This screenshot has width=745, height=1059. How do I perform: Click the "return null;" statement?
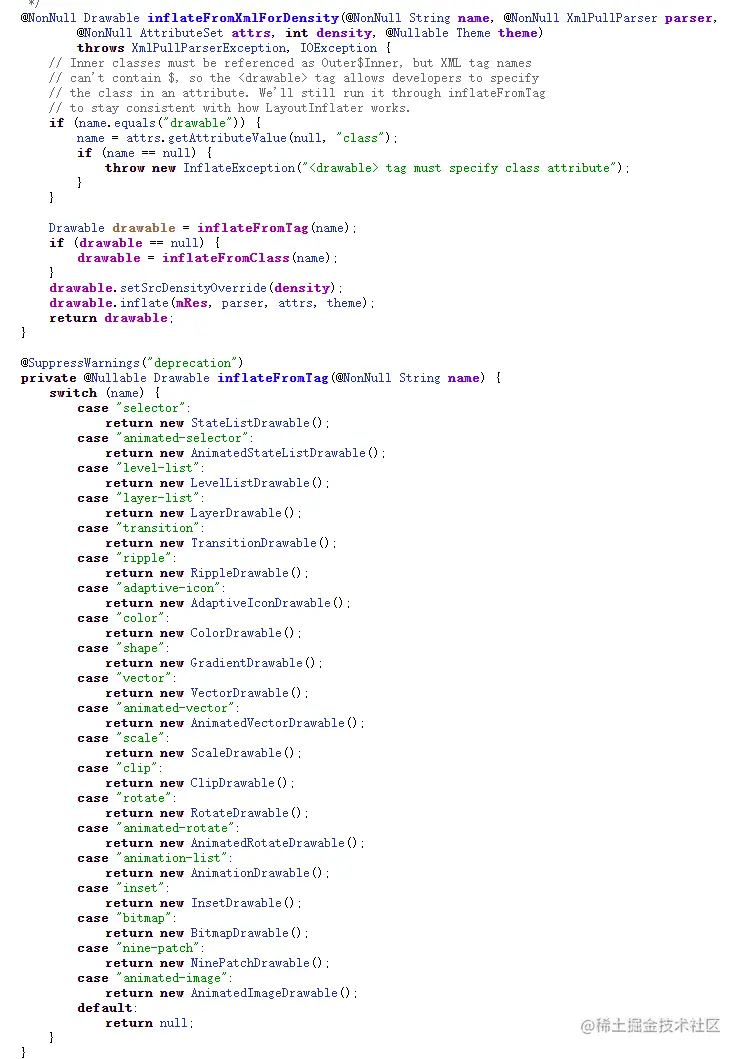pos(149,1023)
